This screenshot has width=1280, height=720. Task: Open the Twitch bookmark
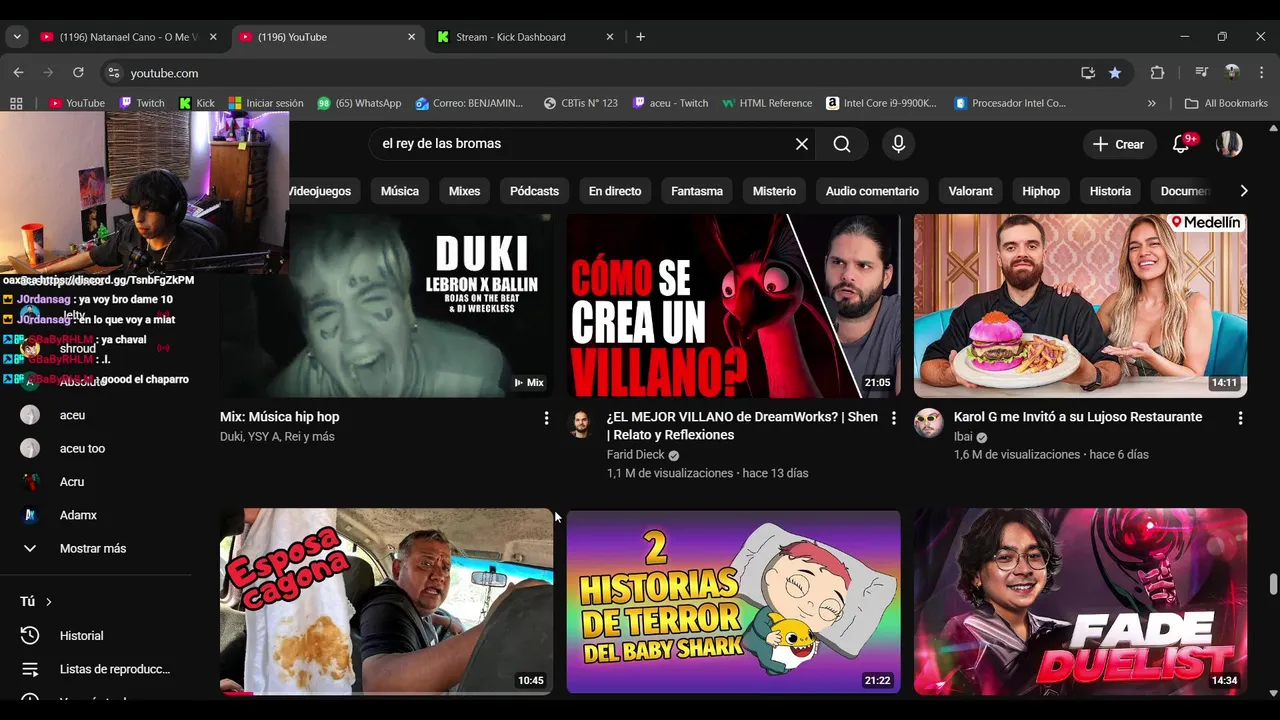142,103
